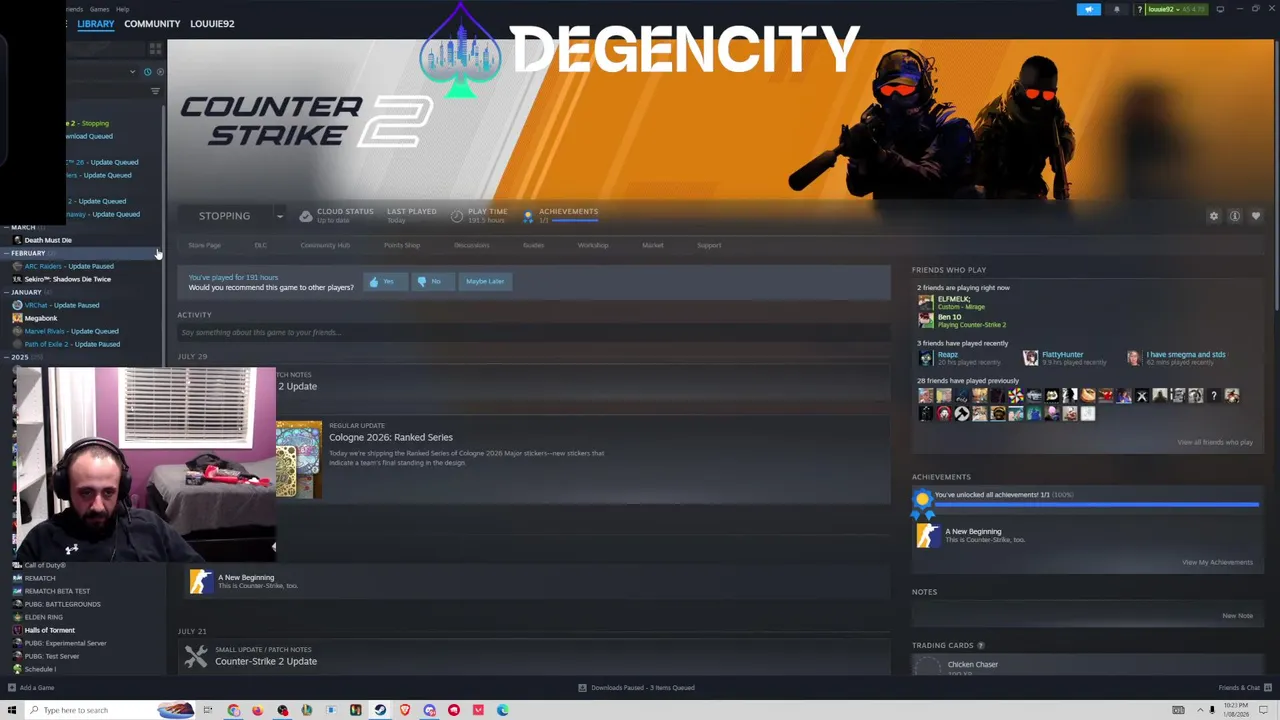Viewport: 1280px width, 720px height.
Task: Expand library collection filter dropdown chevron
Action: point(132,72)
